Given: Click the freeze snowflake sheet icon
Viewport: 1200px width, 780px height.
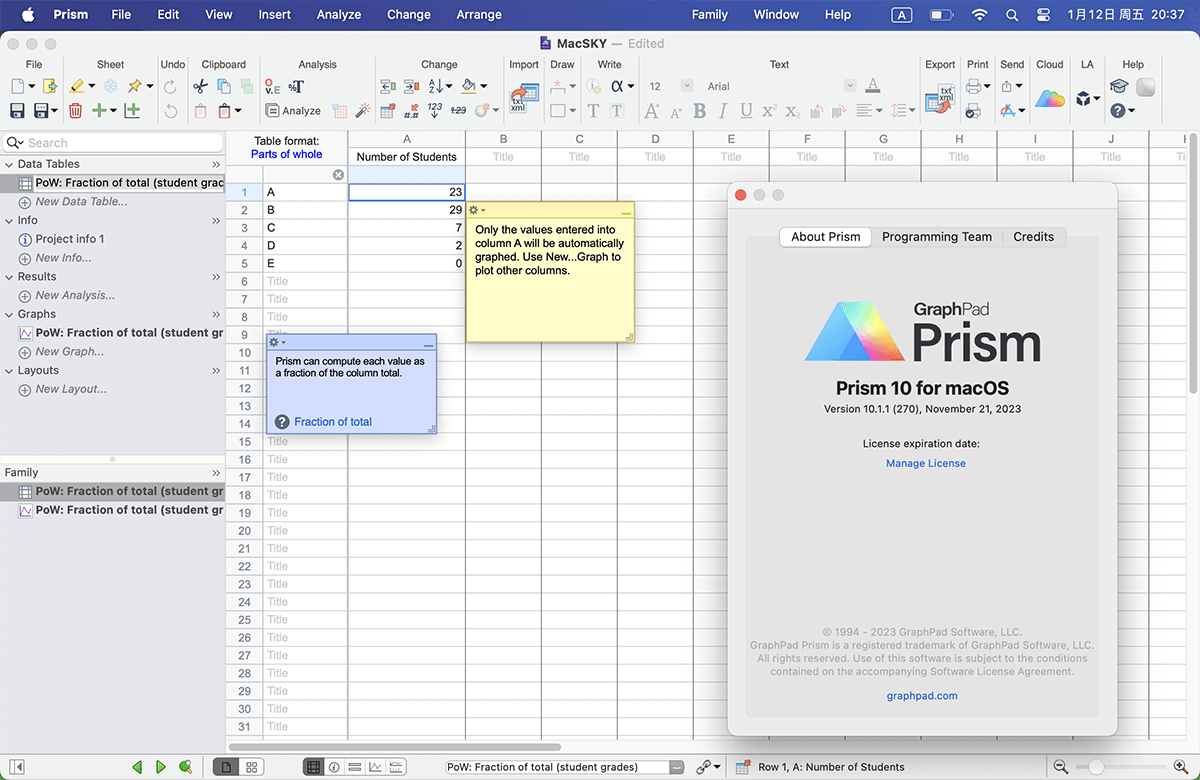Looking at the screenshot, I should pos(111,87).
